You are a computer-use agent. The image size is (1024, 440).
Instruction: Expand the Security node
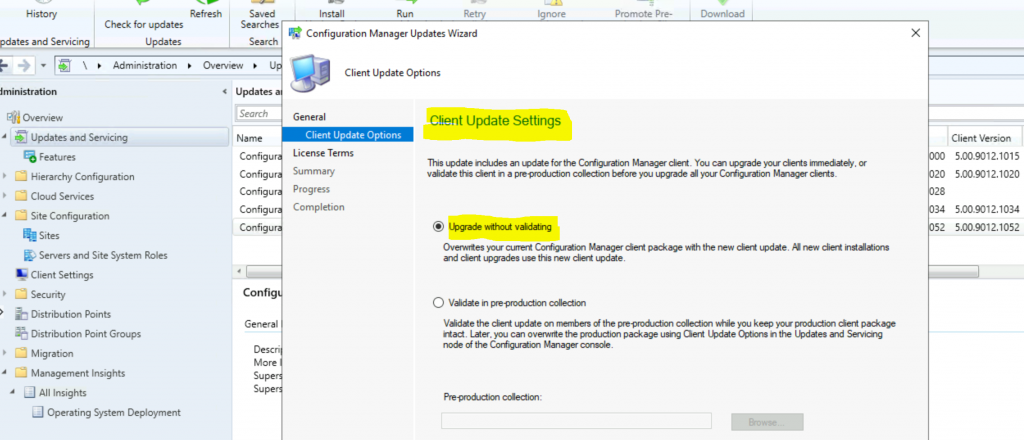(6, 294)
